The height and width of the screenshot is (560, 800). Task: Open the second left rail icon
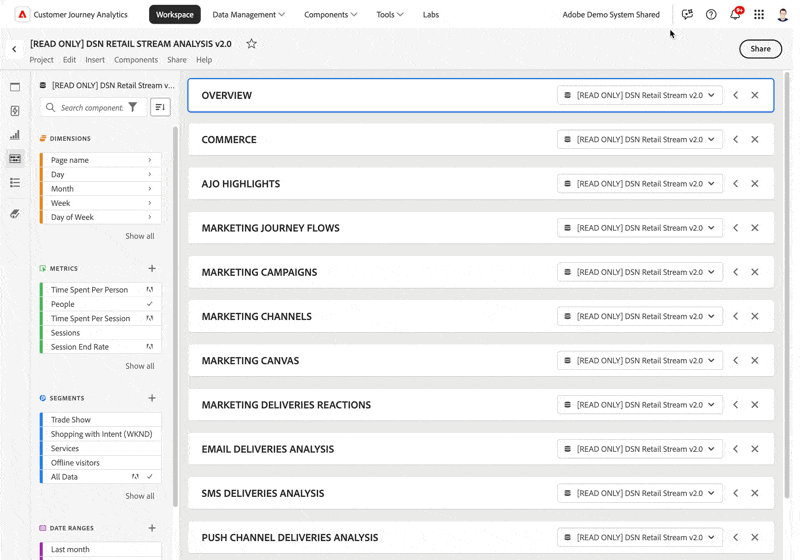coord(15,111)
